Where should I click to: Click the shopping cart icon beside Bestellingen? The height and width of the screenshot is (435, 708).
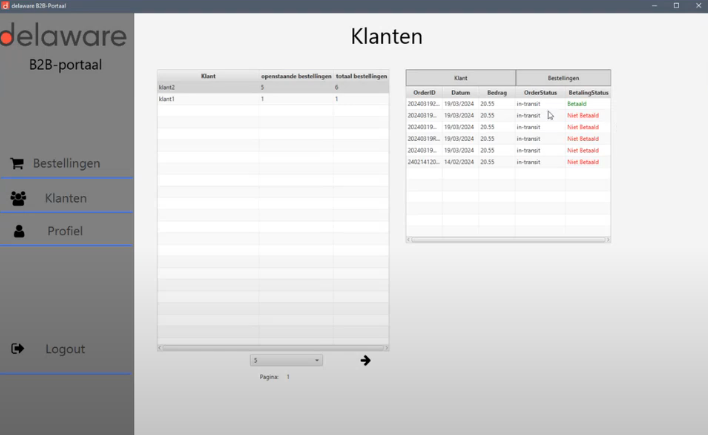(x=17, y=163)
